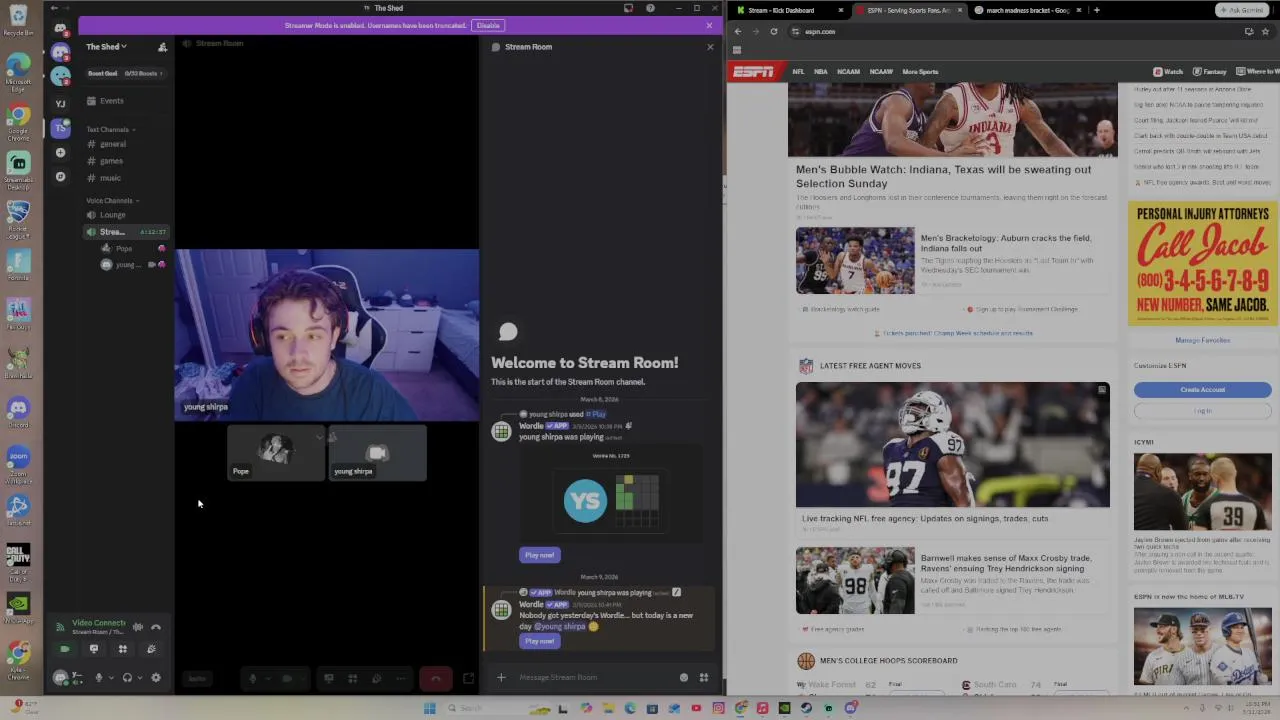Screen dimensions: 1280x720
Task: Open NFL menu on ESPN
Action: pyautogui.click(x=798, y=72)
